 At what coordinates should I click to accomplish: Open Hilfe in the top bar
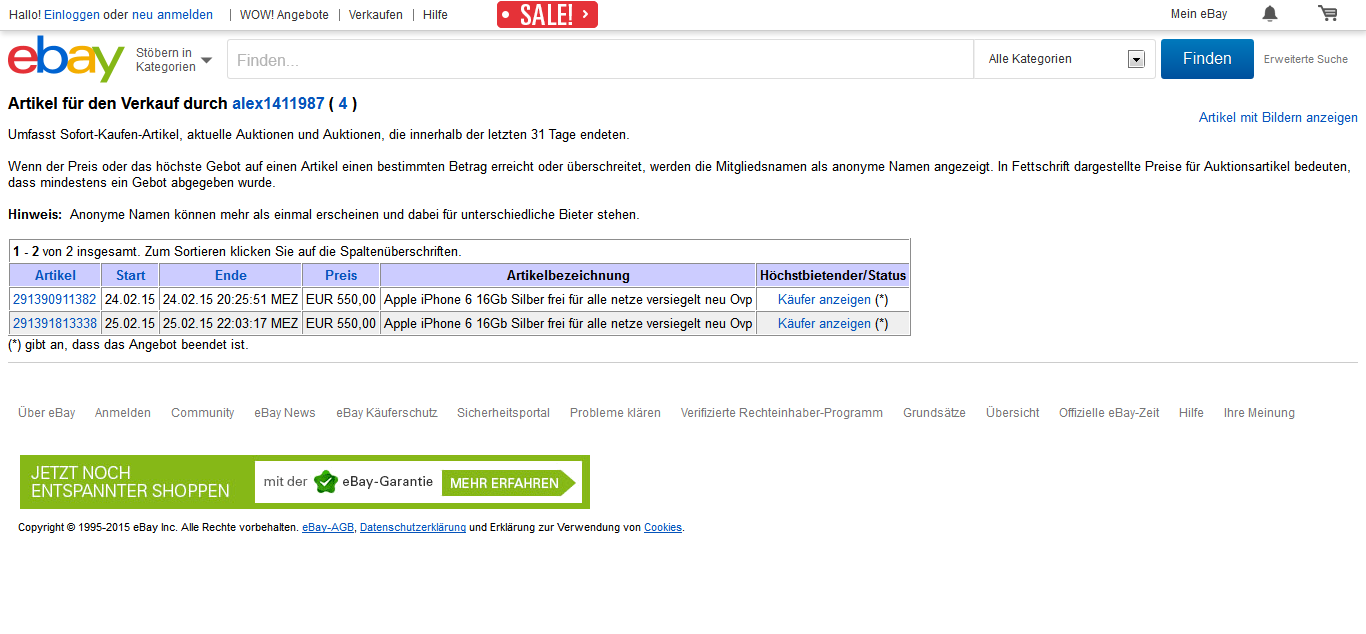(x=435, y=15)
